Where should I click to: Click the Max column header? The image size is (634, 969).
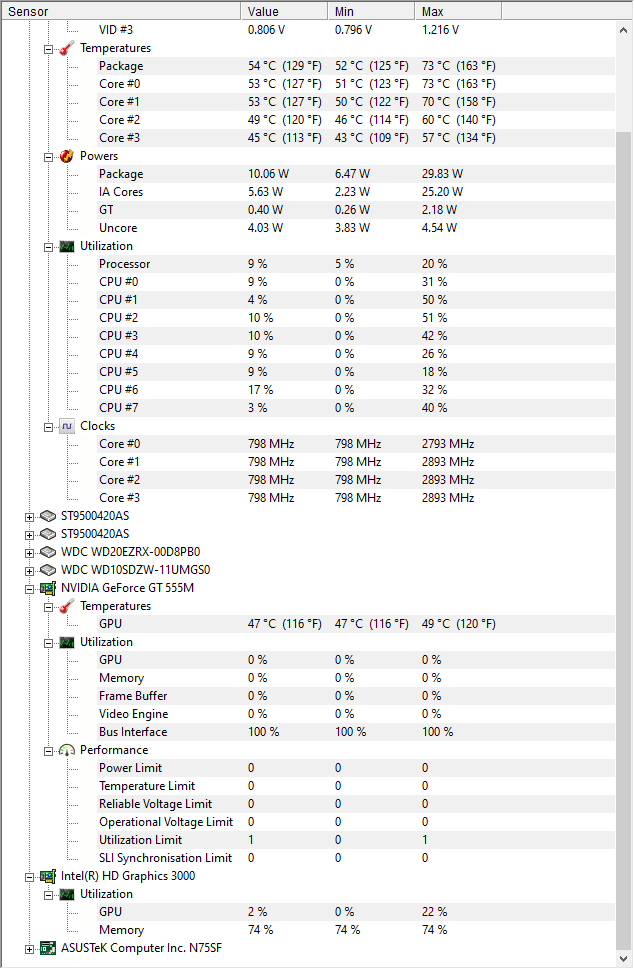457,11
